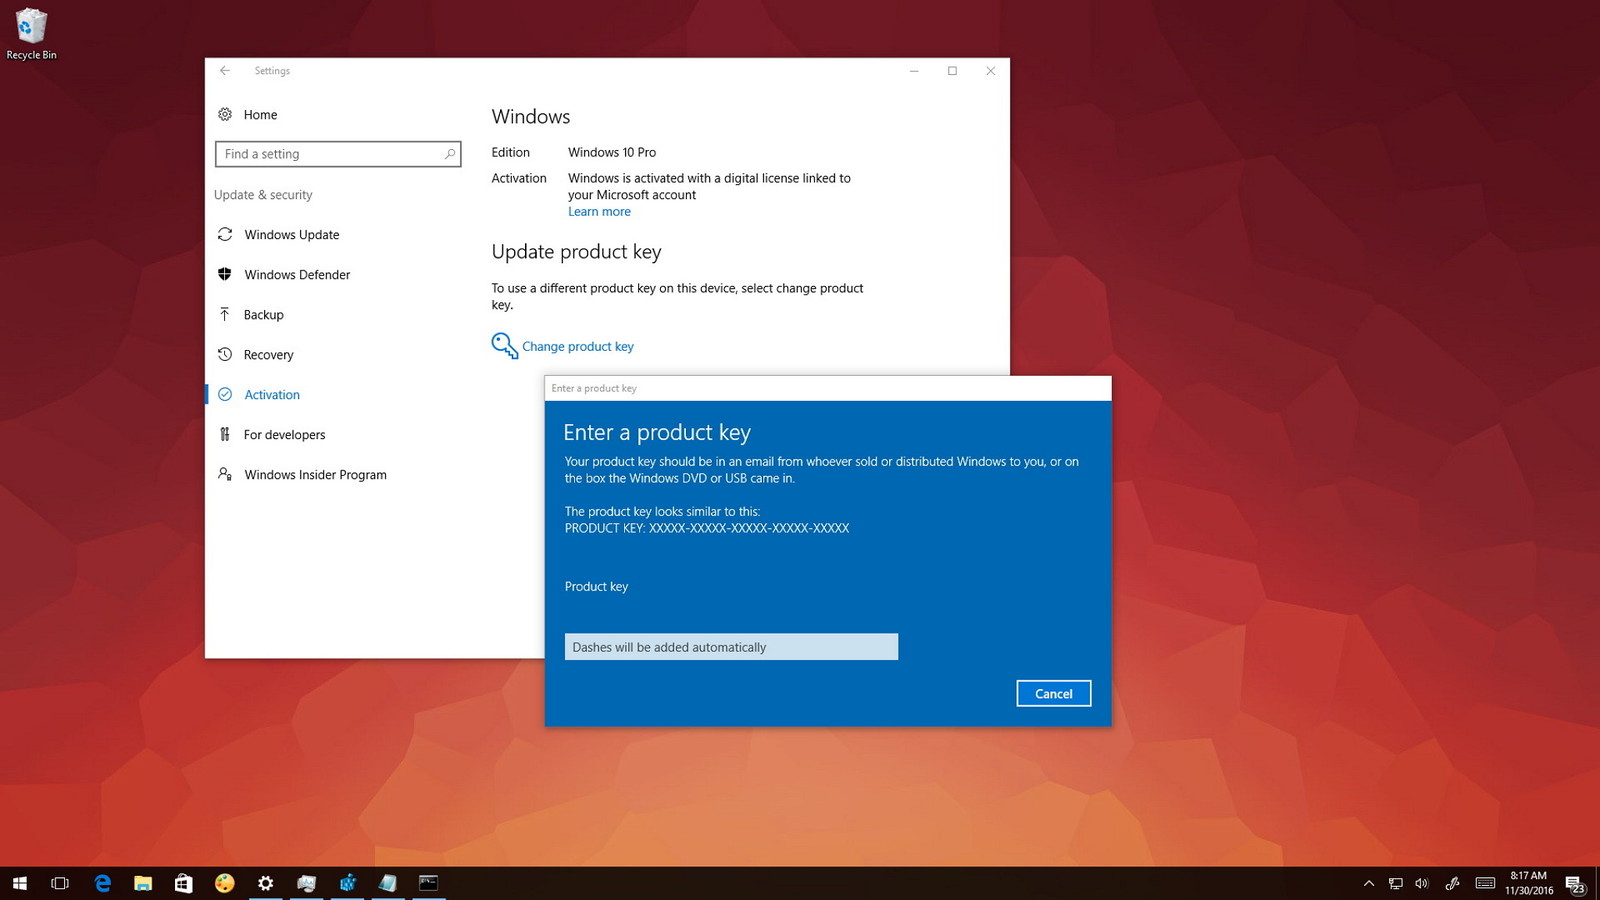
Task: Open For developers settings
Action: pos(284,435)
